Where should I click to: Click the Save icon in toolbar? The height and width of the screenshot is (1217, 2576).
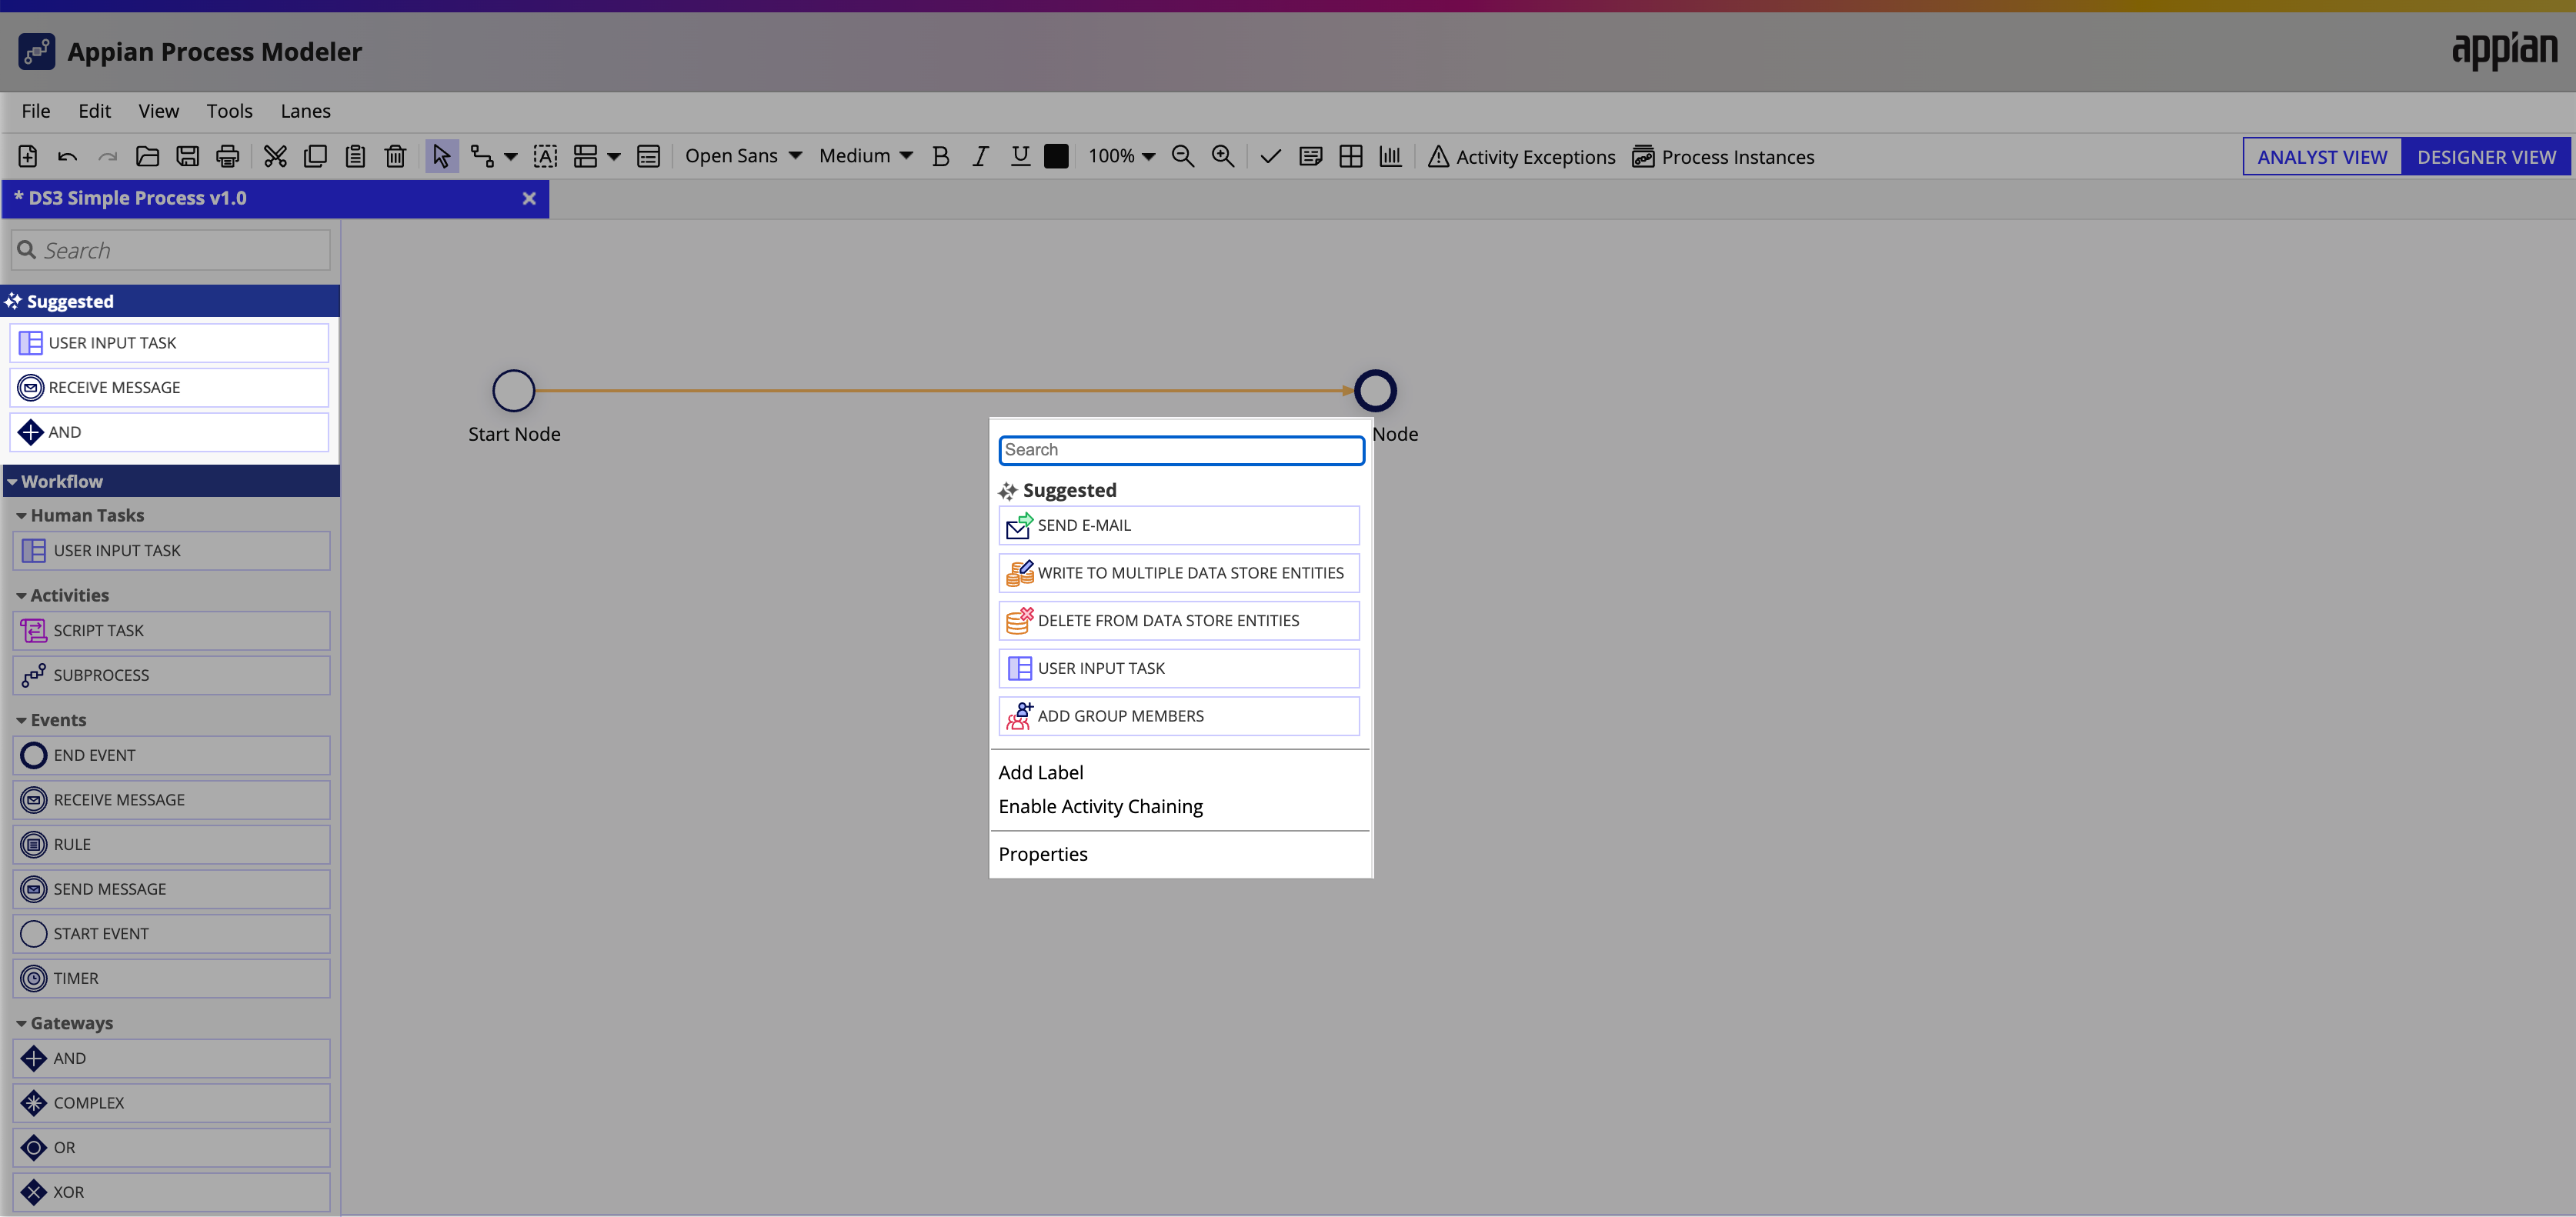point(188,156)
